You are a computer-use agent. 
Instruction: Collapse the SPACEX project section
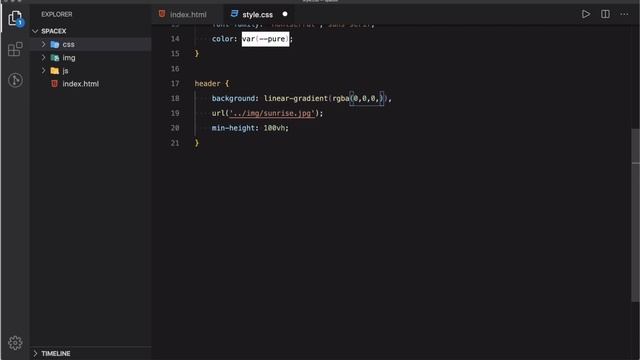[x=35, y=31]
